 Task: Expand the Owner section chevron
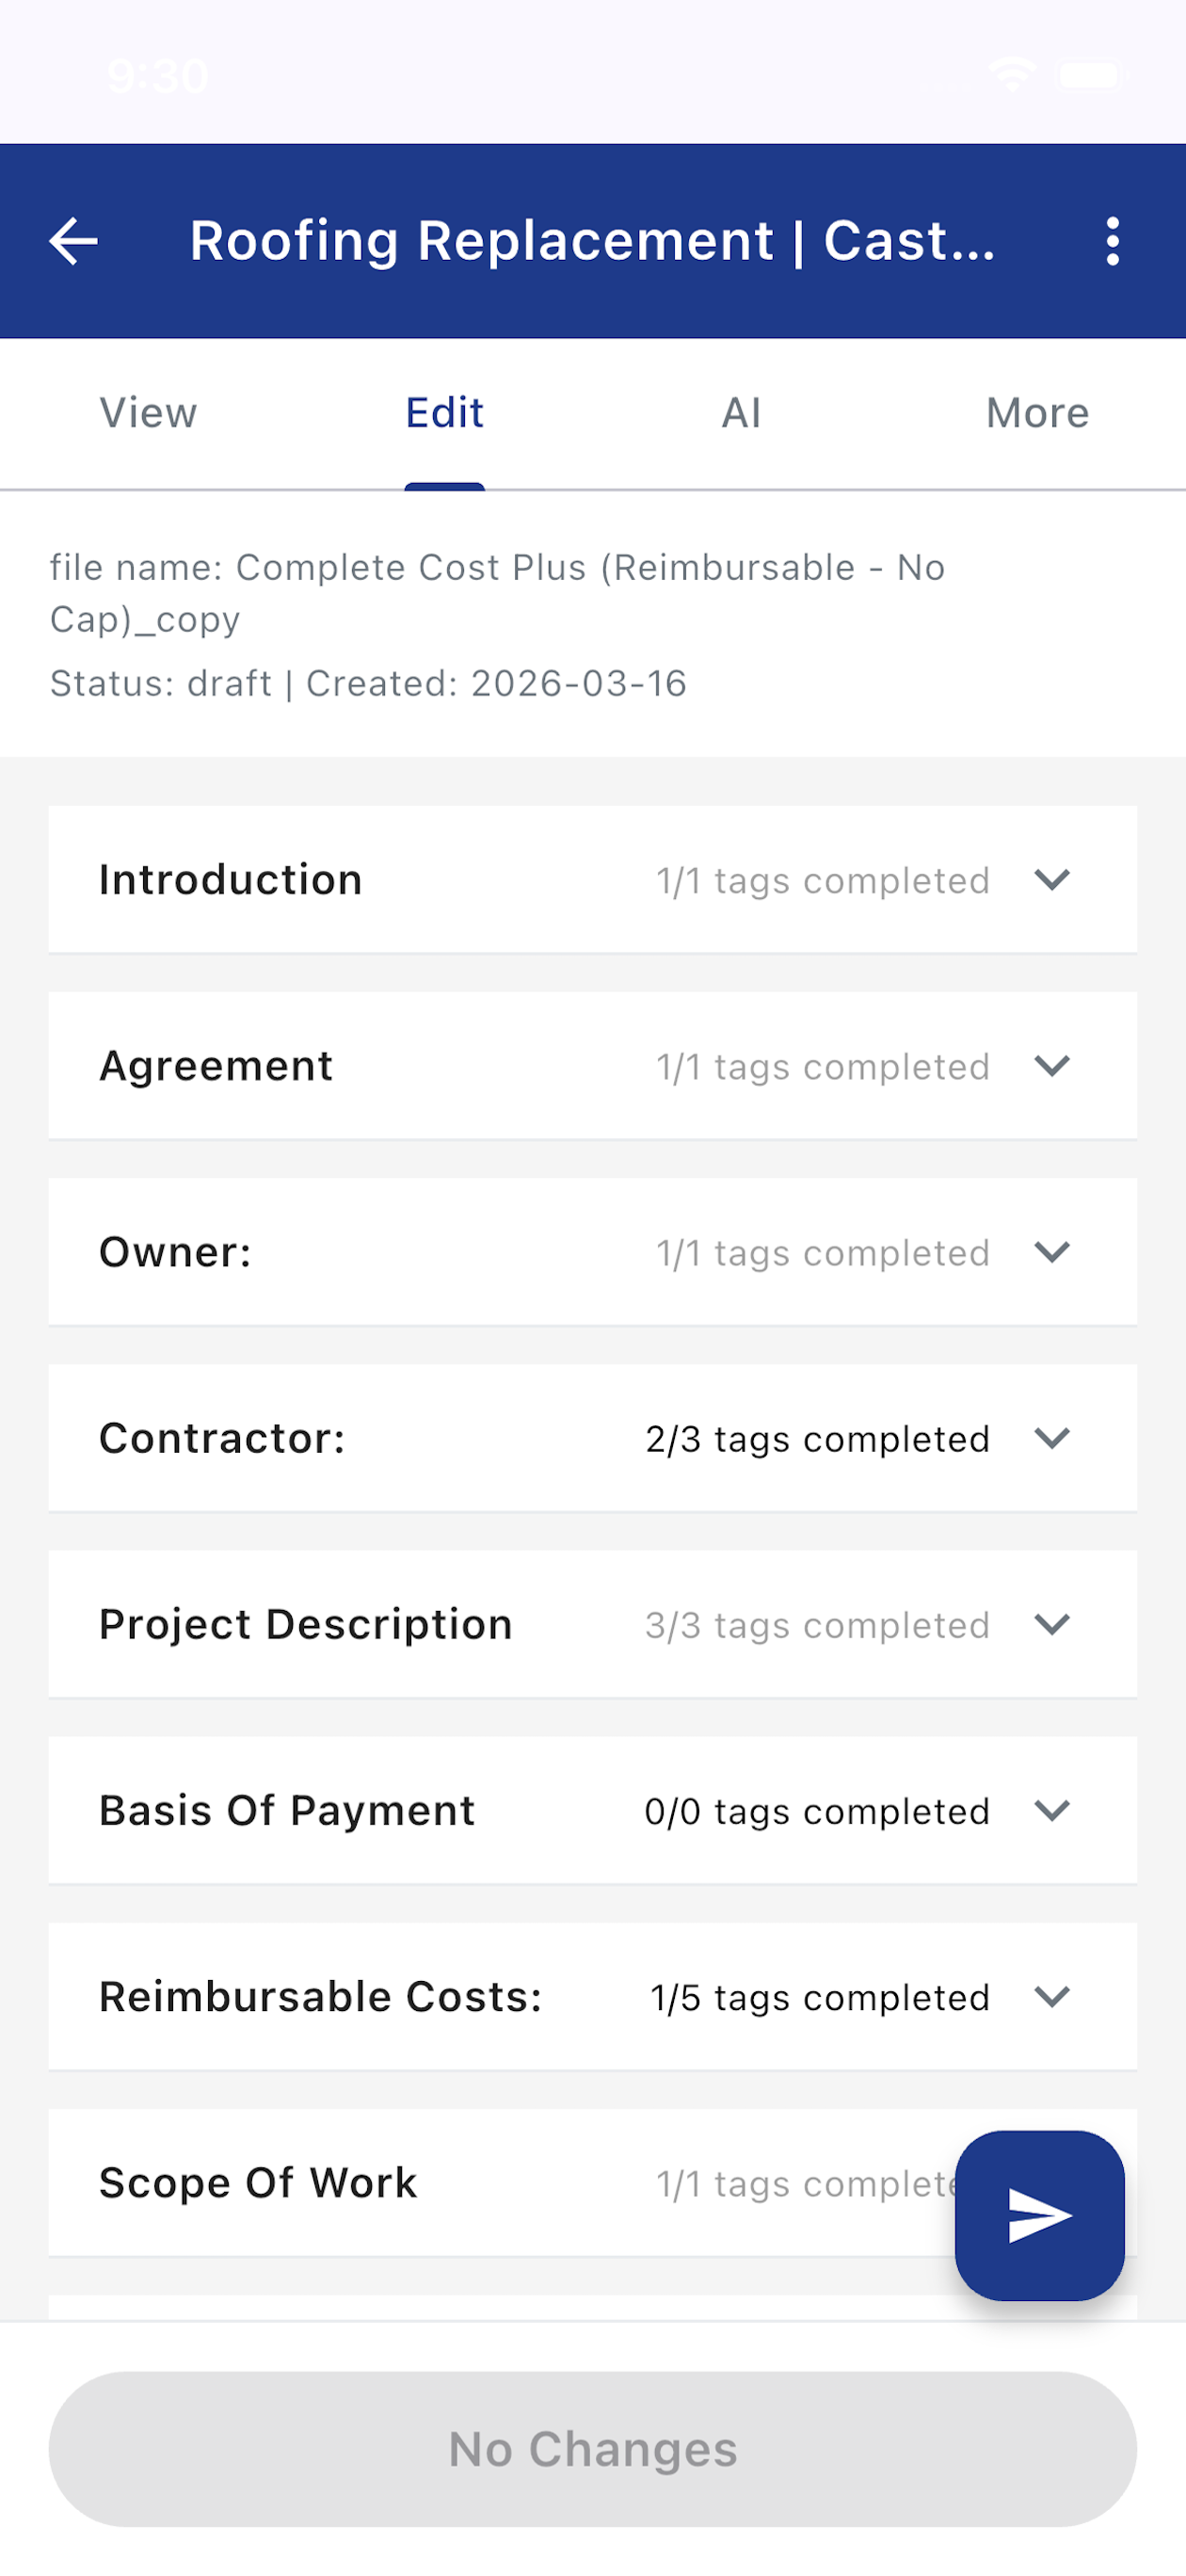(1052, 1252)
